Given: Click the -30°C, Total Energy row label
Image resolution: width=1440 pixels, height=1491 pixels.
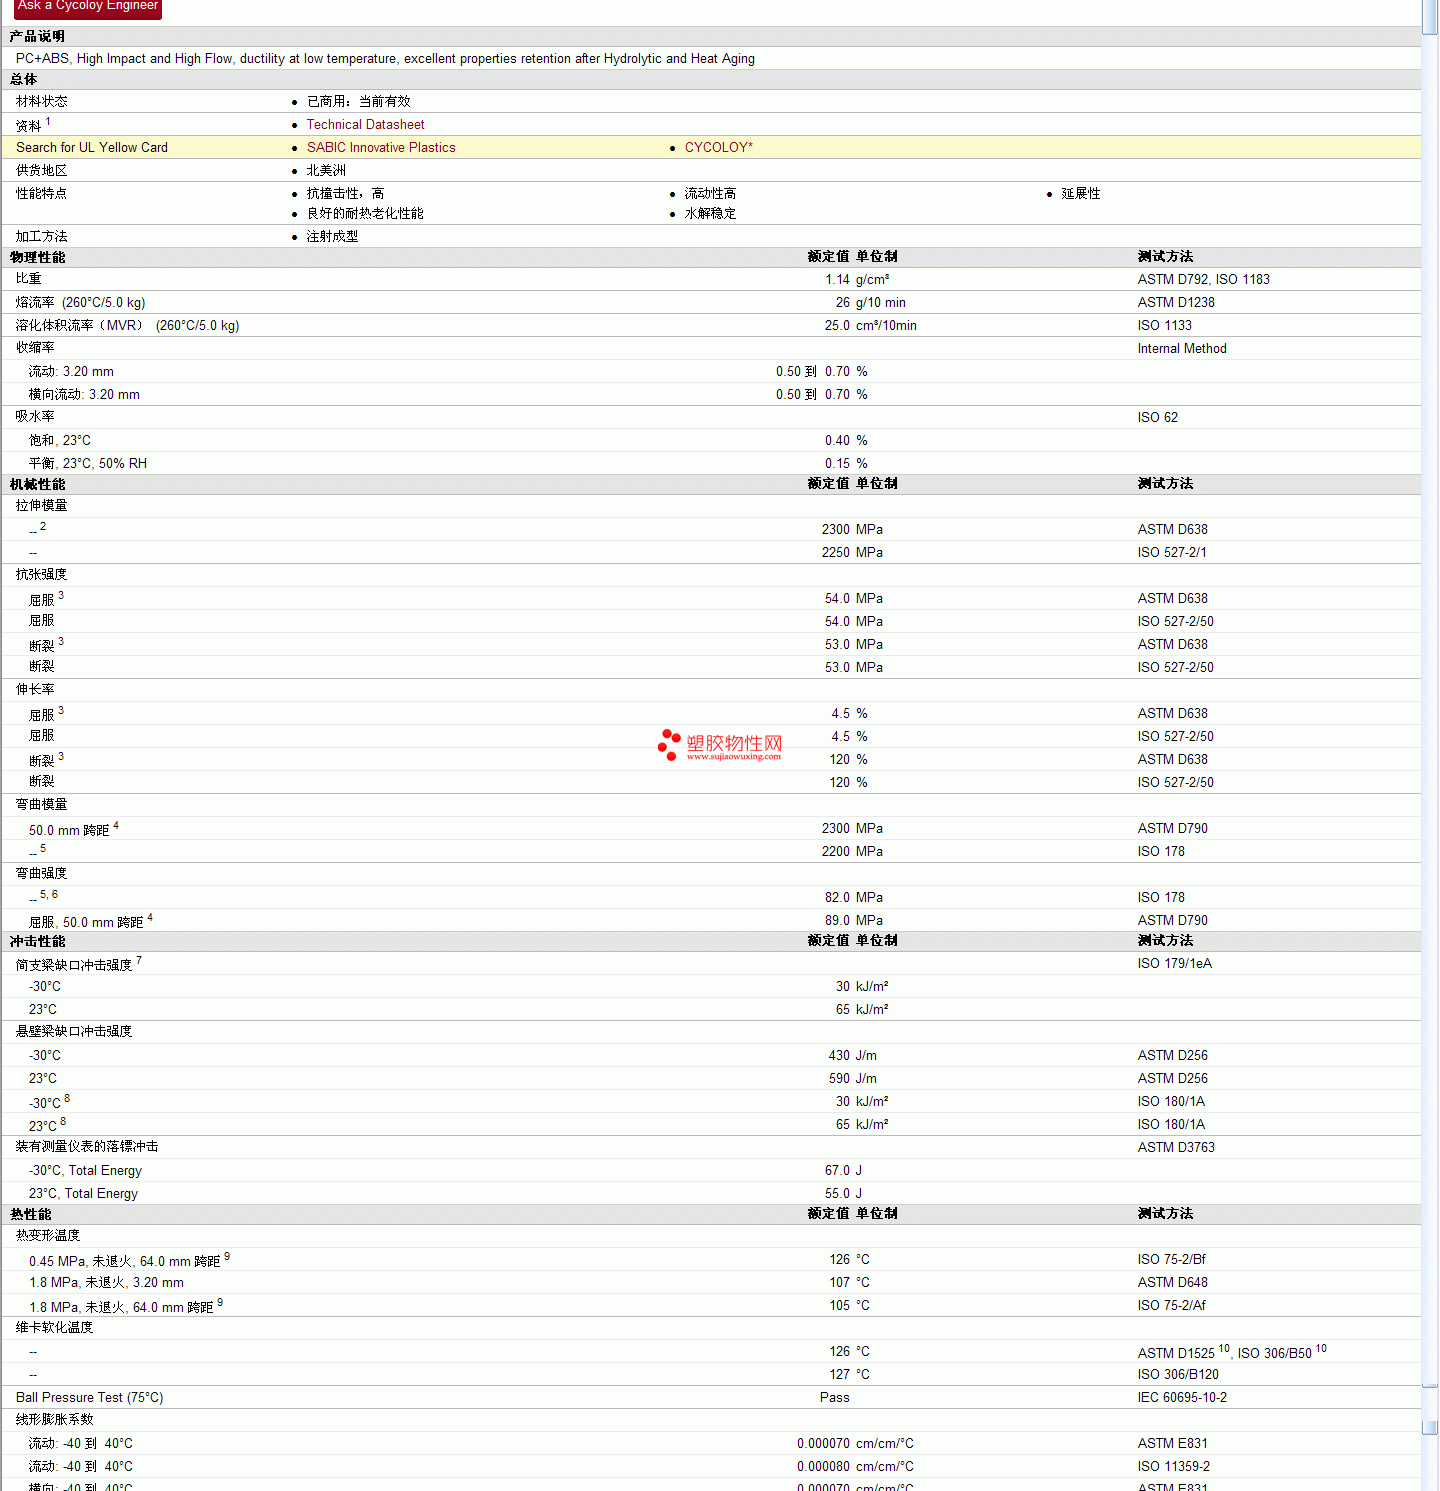Looking at the screenshot, I should (x=85, y=1171).
